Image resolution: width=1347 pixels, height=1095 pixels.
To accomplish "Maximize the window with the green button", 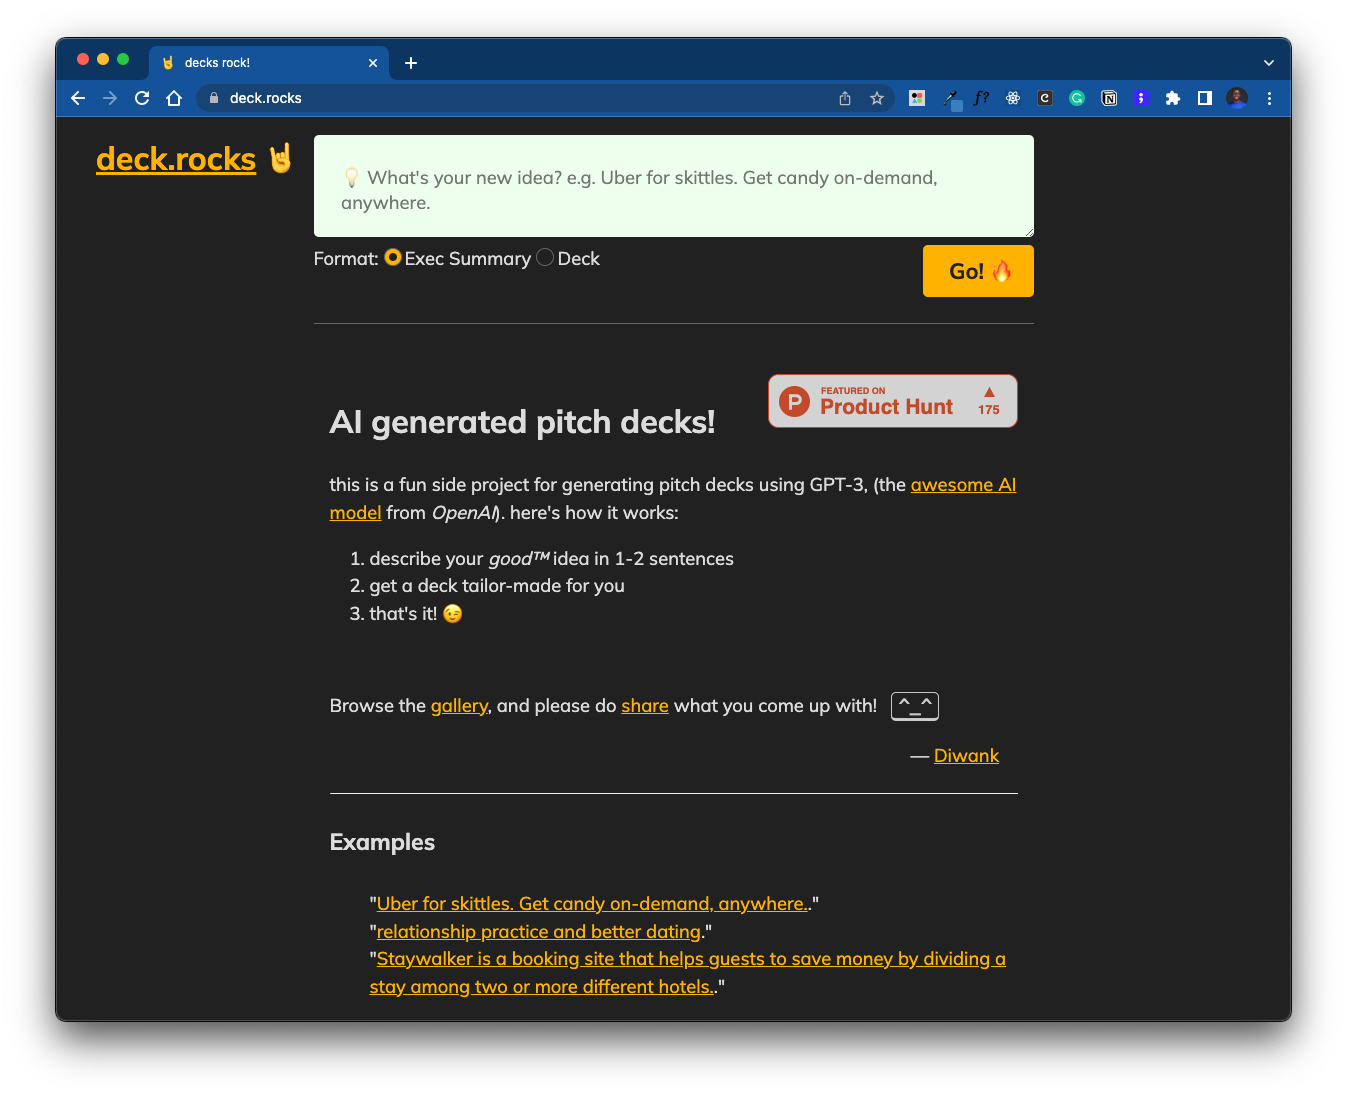I will point(123,60).
